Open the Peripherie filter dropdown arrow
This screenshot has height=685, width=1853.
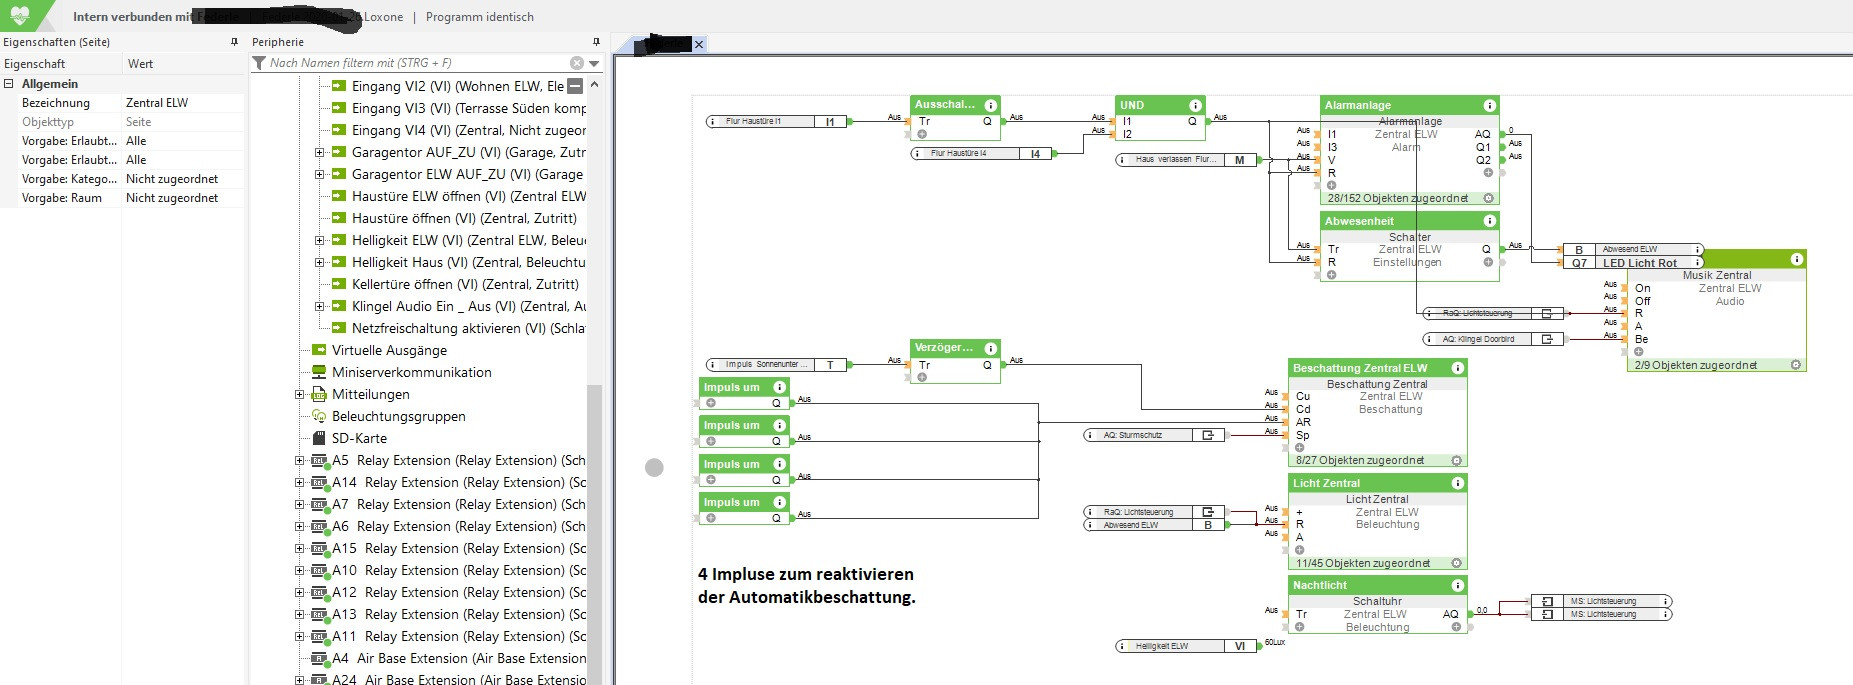pyautogui.click(x=595, y=63)
